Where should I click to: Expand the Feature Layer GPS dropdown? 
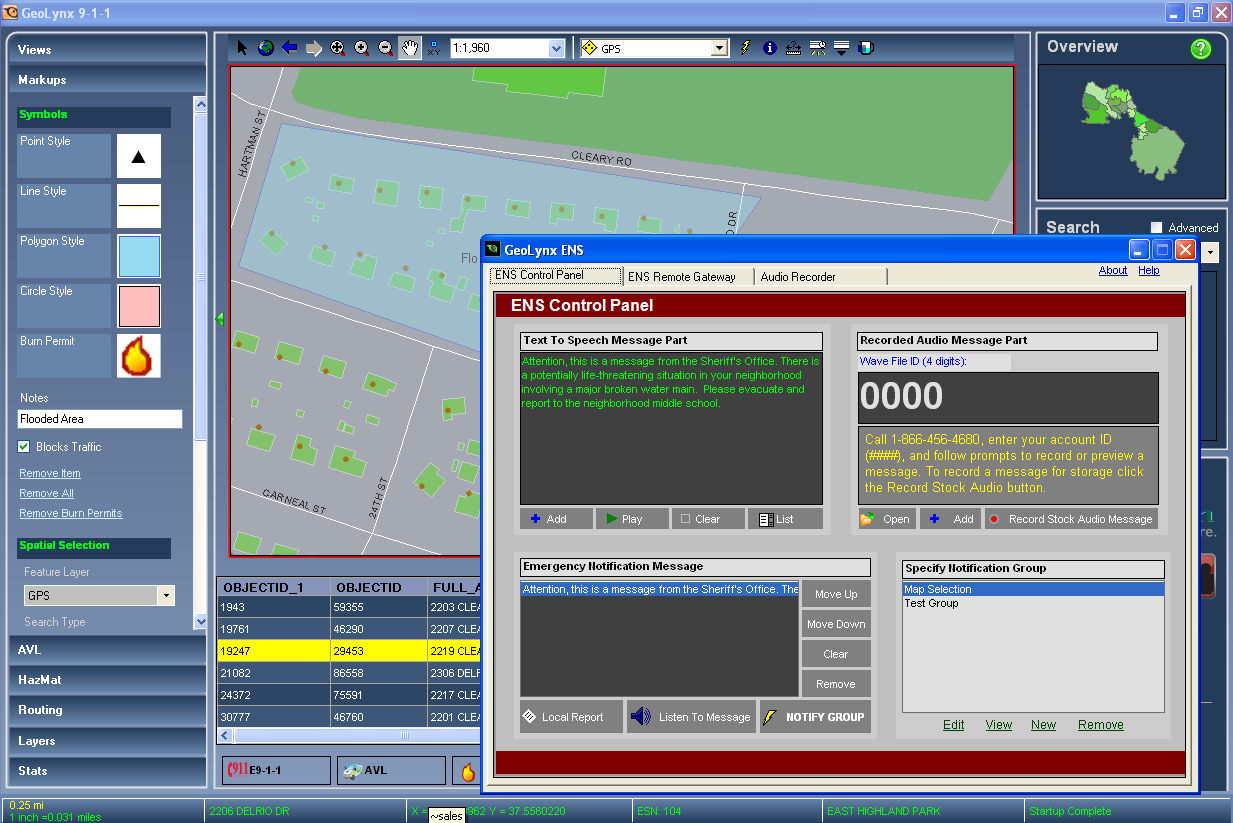[x=165, y=596]
